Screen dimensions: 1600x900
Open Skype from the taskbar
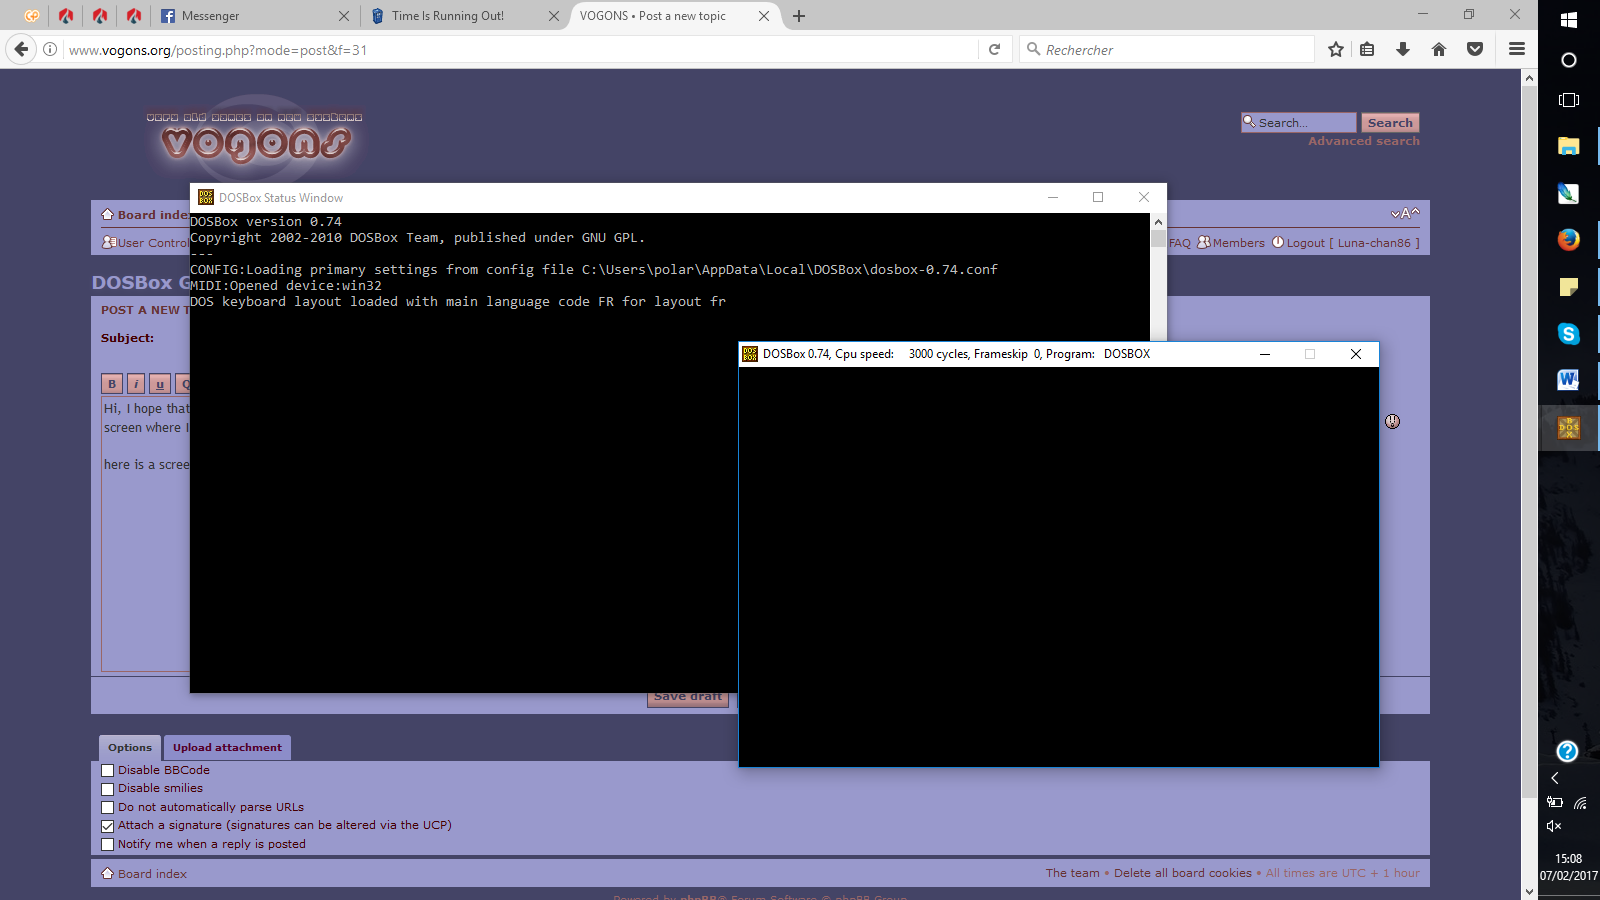(1569, 334)
